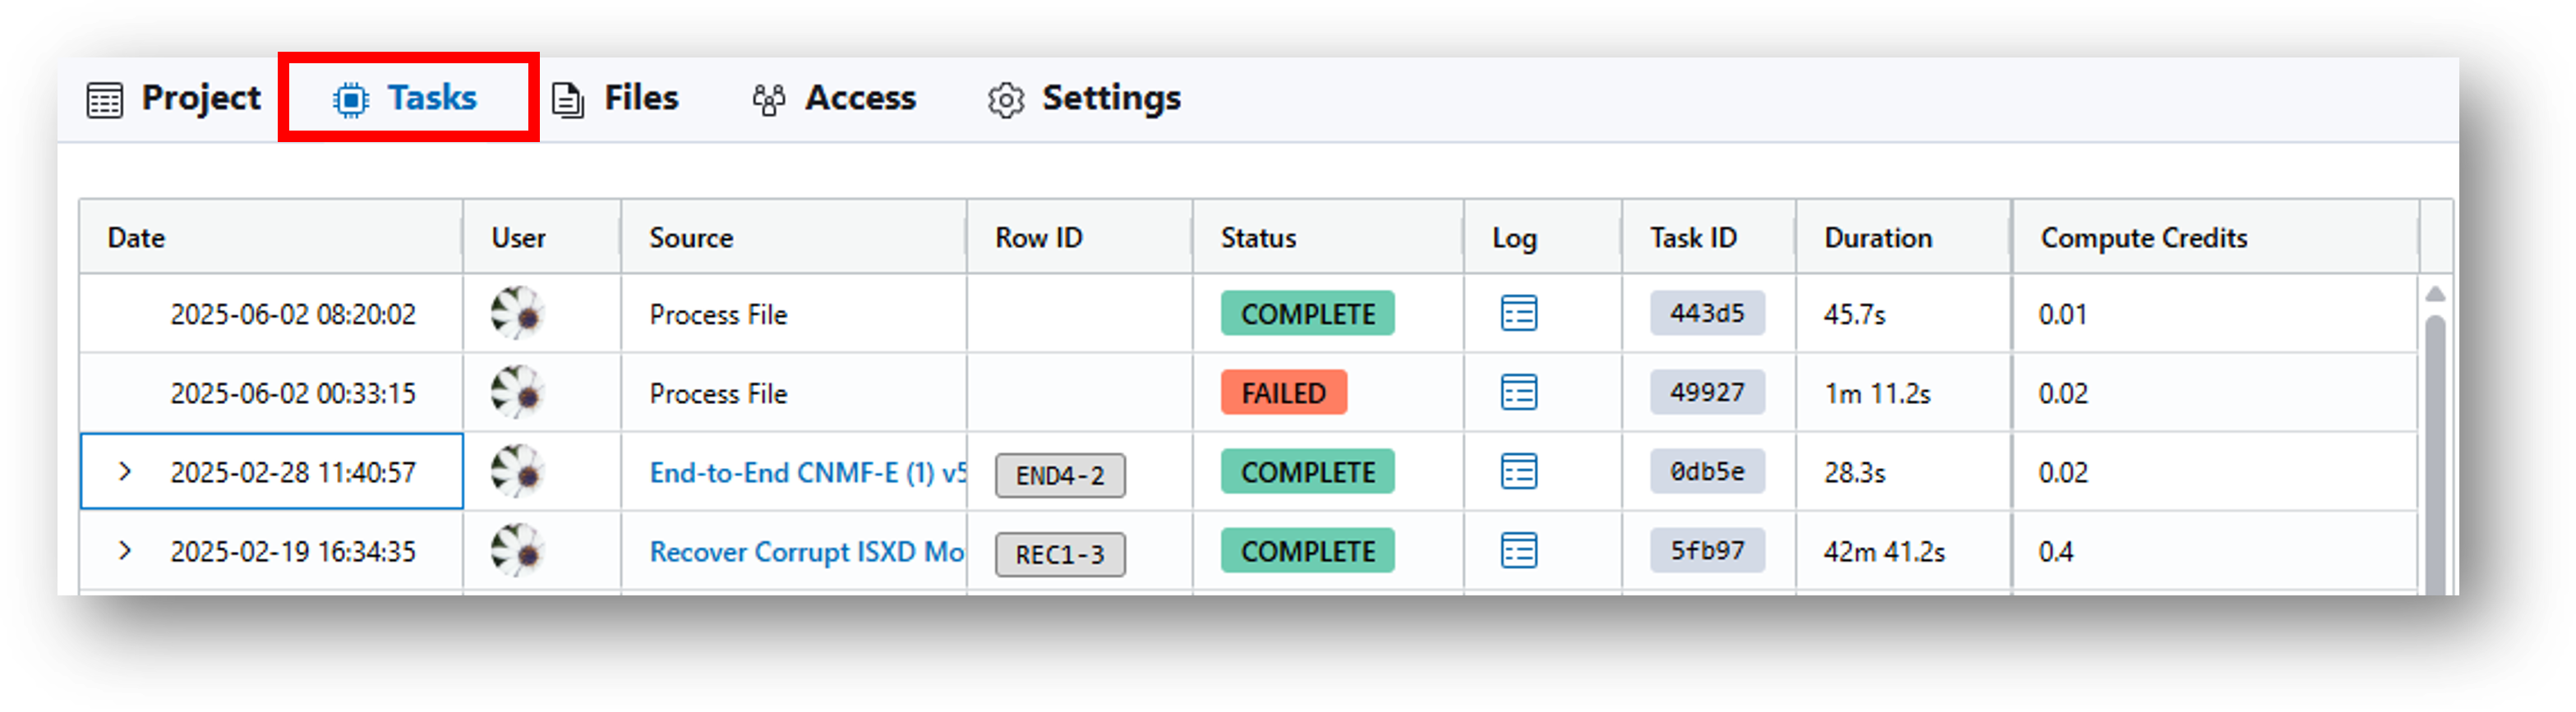Click task ID badge 49927
Screen dimensions: 2576x712
1707,392
